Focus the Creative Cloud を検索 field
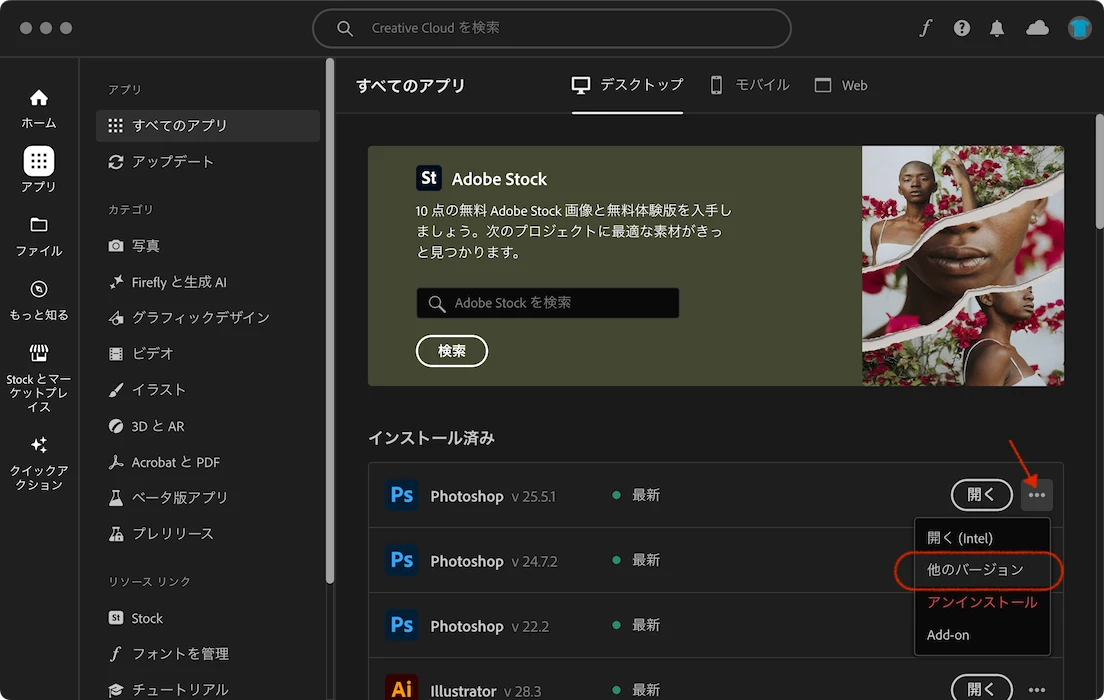Viewport: 1104px width, 700px height. pos(552,28)
